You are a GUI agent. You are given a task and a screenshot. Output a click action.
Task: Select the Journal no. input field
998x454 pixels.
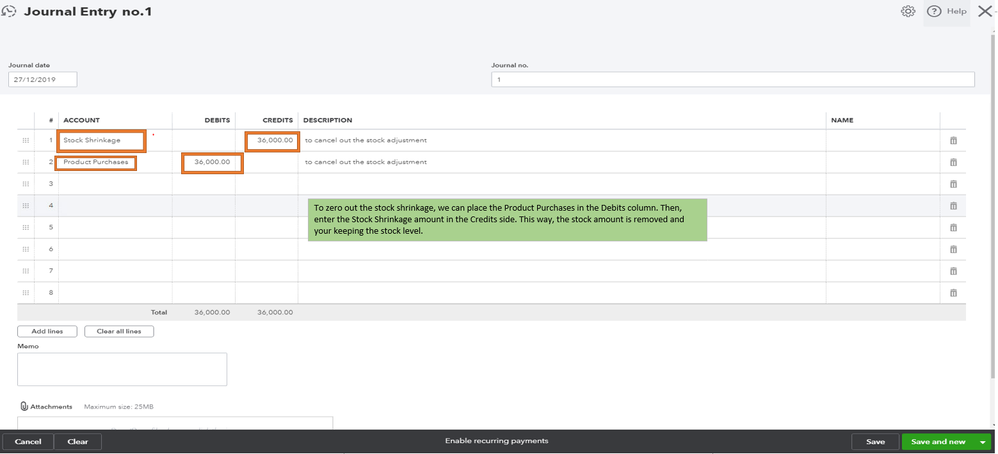point(732,80)
